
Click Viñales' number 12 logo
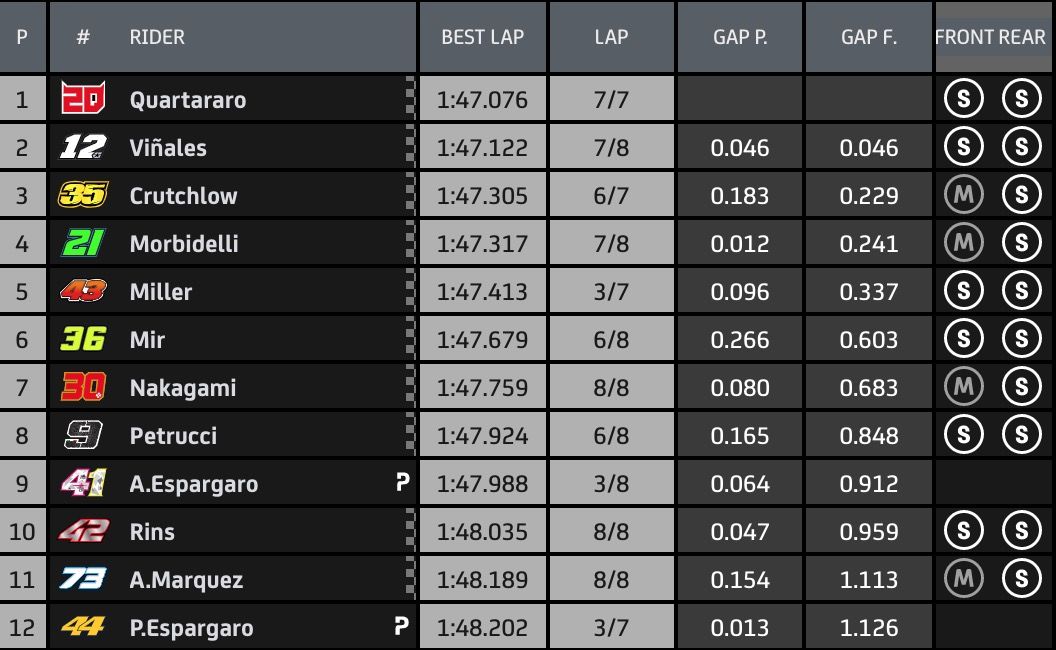(x=83, y=147)
